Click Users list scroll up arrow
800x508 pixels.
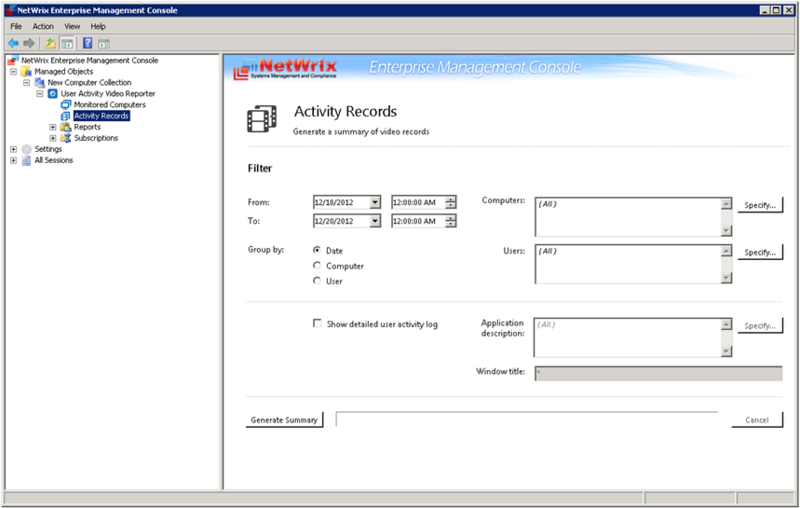click(727, 251)
